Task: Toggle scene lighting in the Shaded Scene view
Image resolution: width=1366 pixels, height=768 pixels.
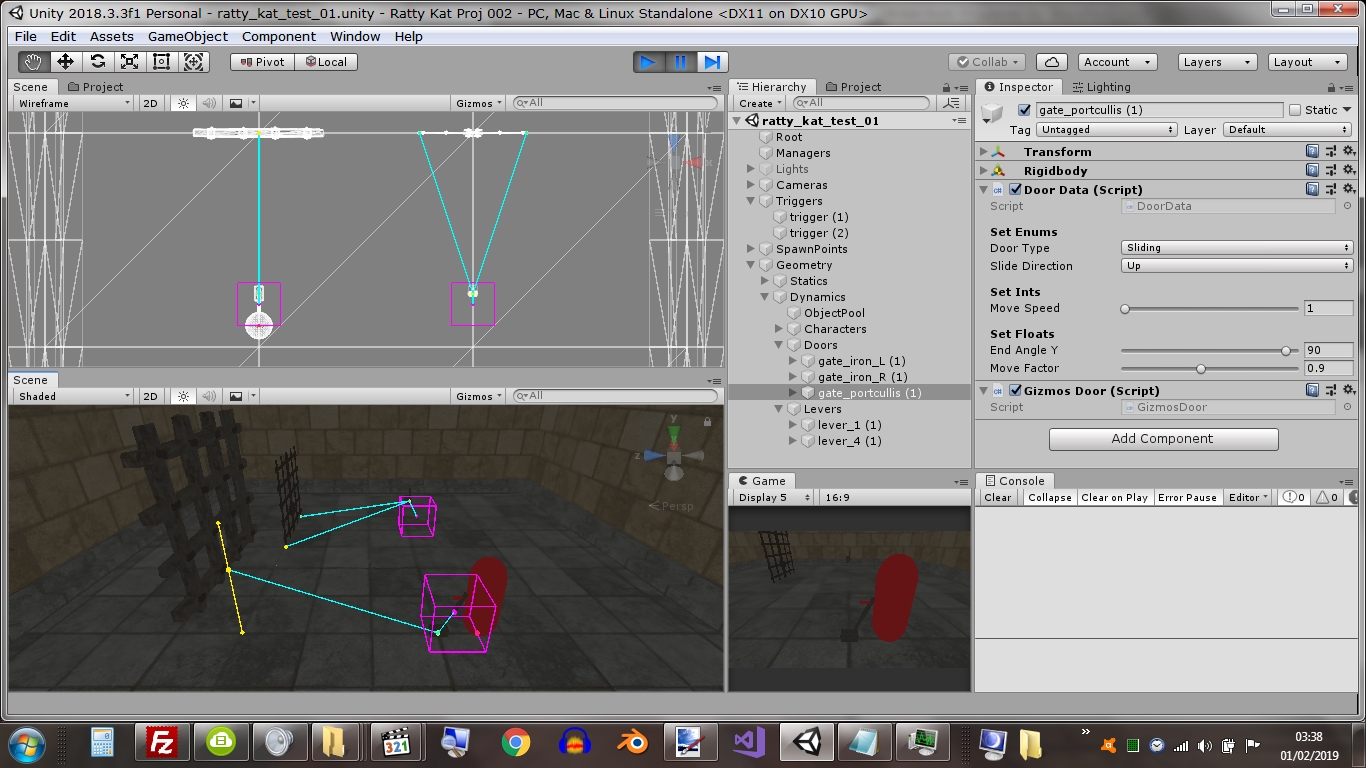Action: tap(183, 396)
